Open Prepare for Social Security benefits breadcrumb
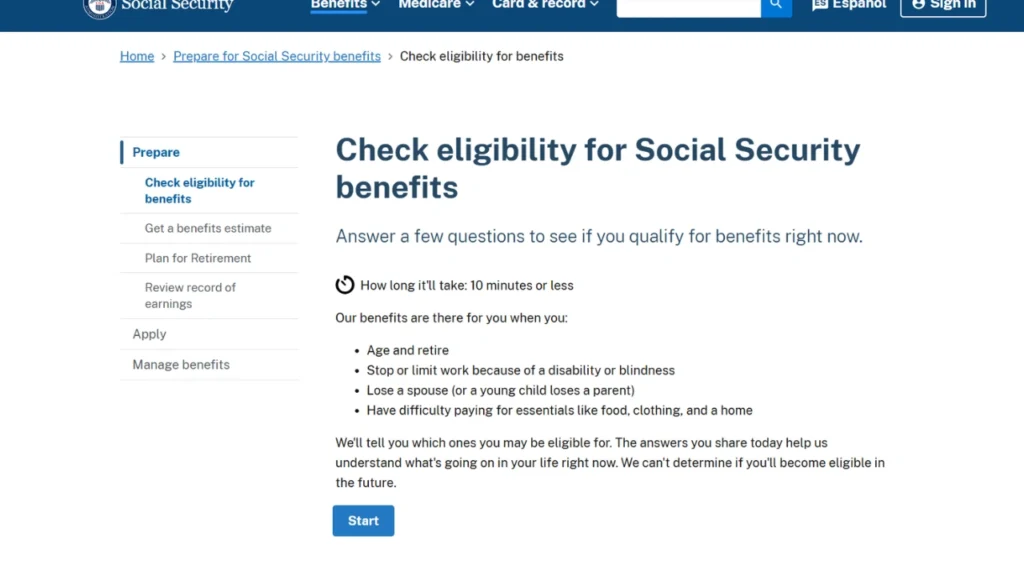The image size is (1024, 576). tap(277, 56)
